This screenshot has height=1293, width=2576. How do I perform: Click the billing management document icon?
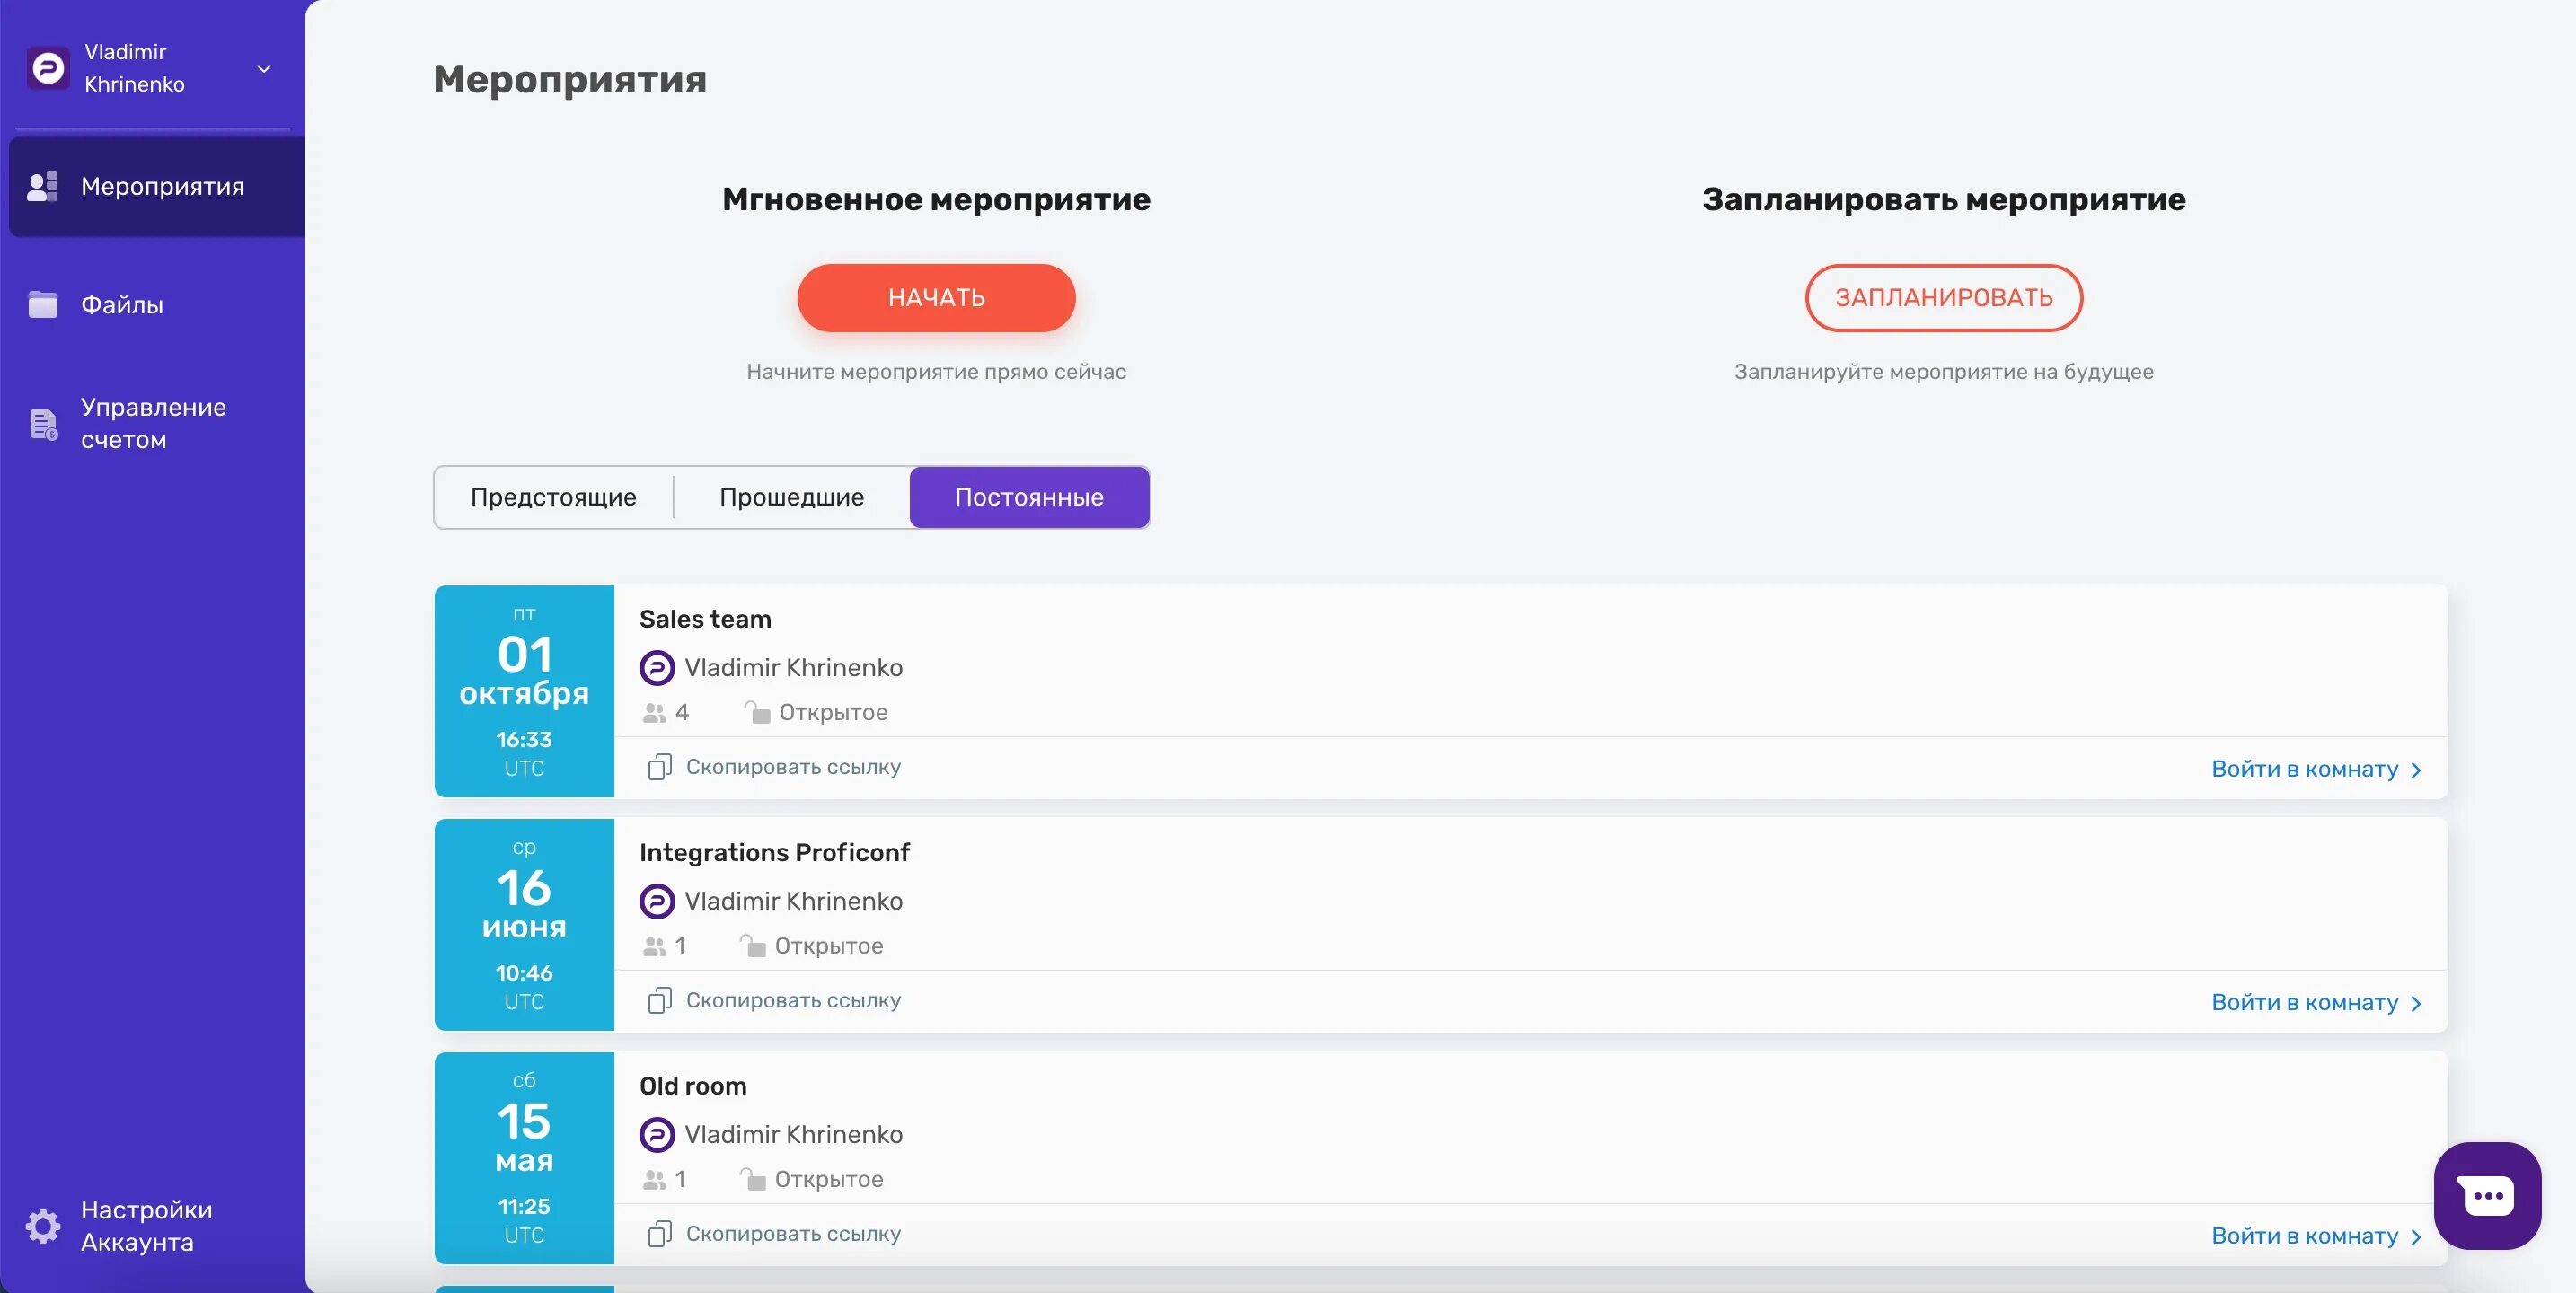coord(43,424)
